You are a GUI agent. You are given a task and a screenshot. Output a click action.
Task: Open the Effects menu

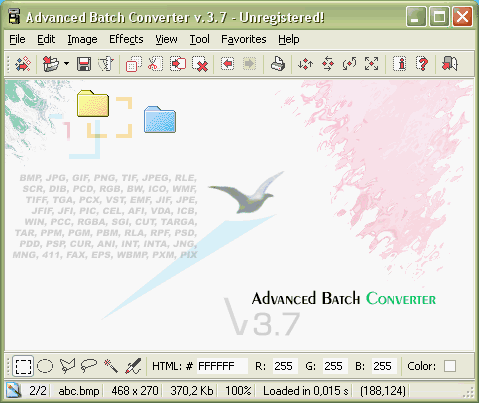126,39
